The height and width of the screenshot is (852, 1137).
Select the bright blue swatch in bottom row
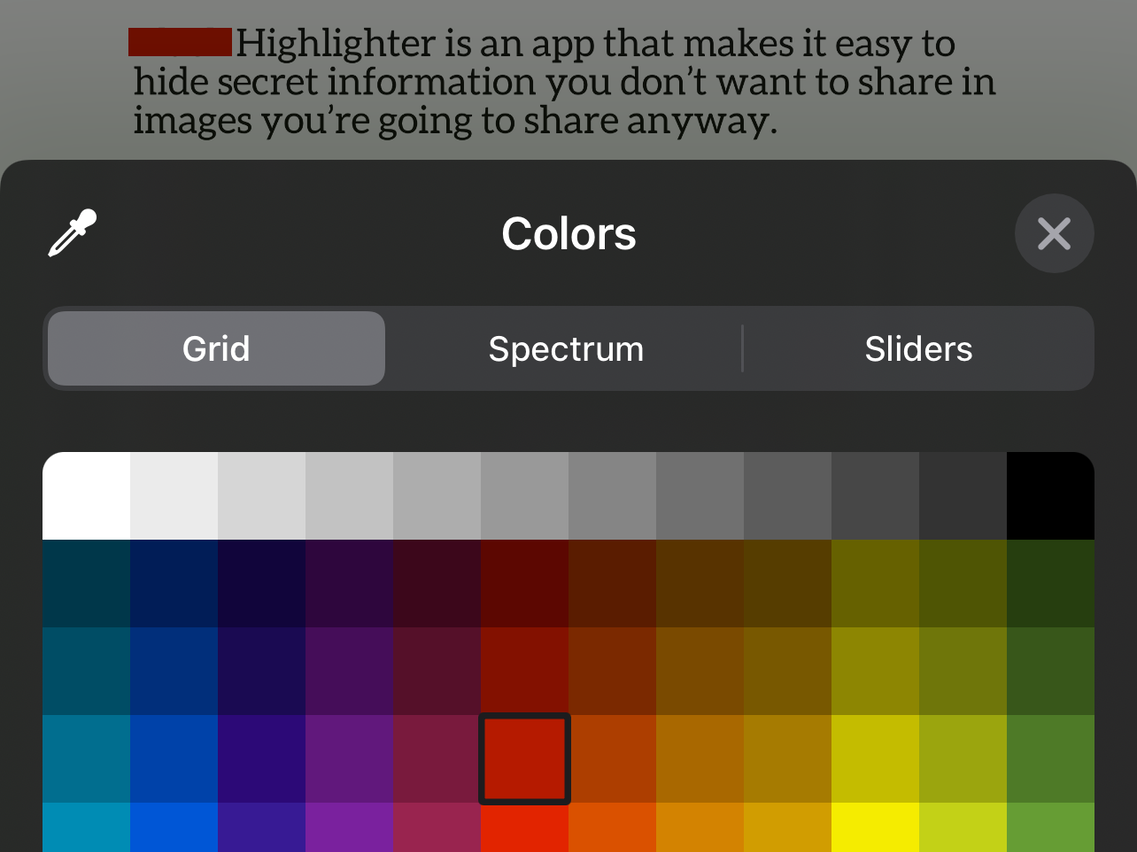click(x=174, y=828)
